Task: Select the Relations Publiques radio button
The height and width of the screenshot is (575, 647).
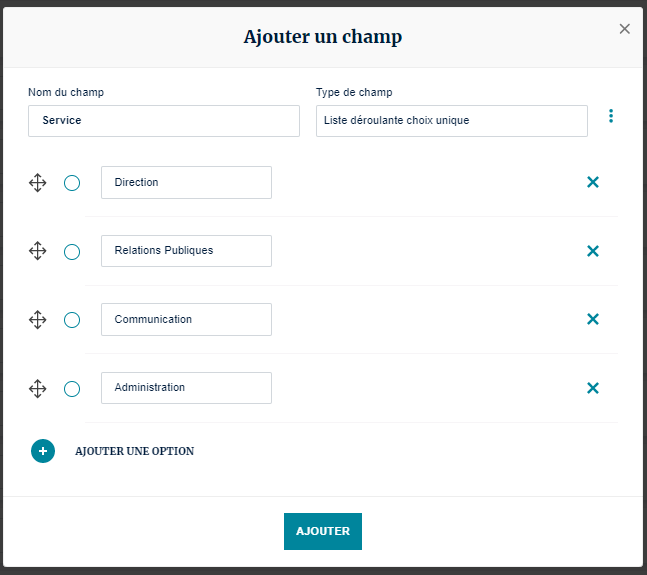Action: click(72, 252)
